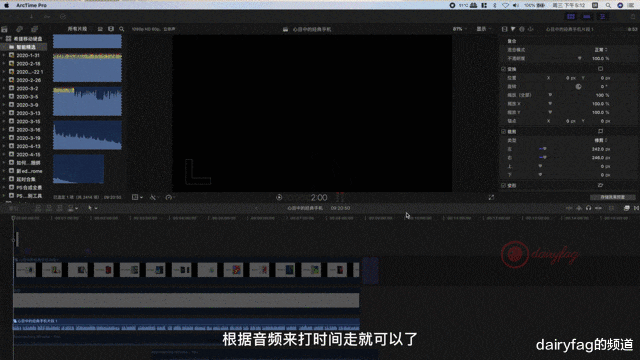Click the headphones audio skimming icon
This screenshot has width=640, height=360.
point(588,208)
